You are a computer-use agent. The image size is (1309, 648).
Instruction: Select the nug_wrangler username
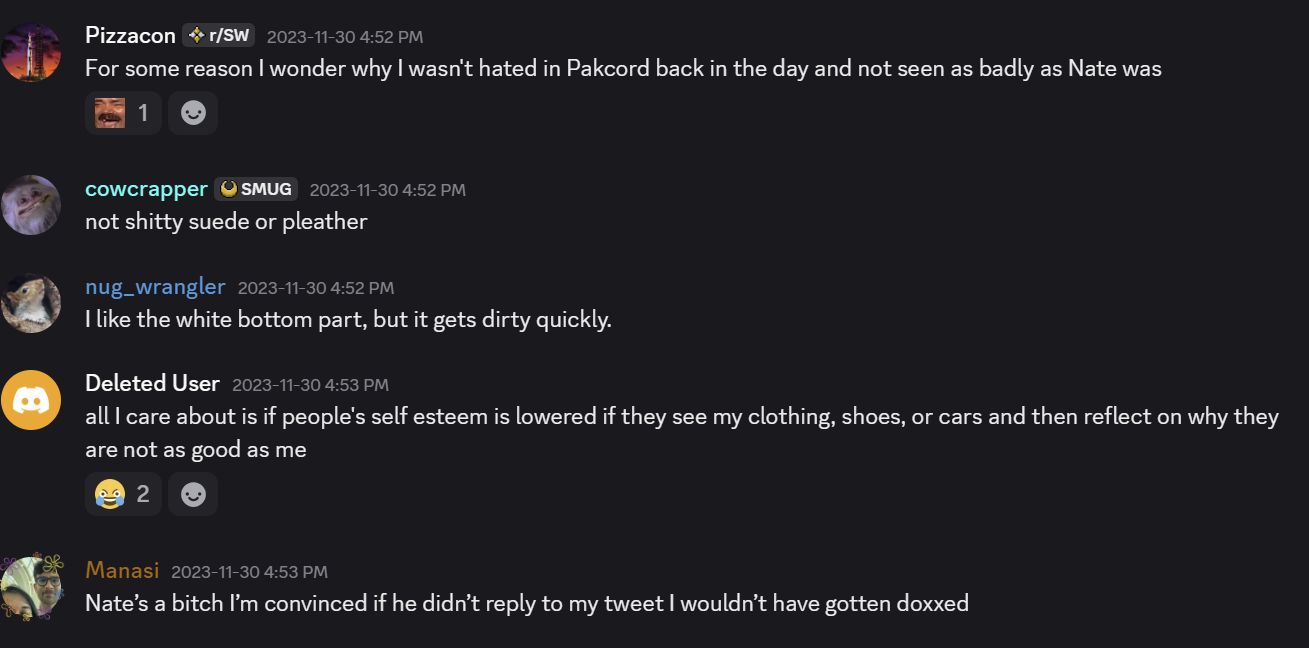(x=155, y=287)
